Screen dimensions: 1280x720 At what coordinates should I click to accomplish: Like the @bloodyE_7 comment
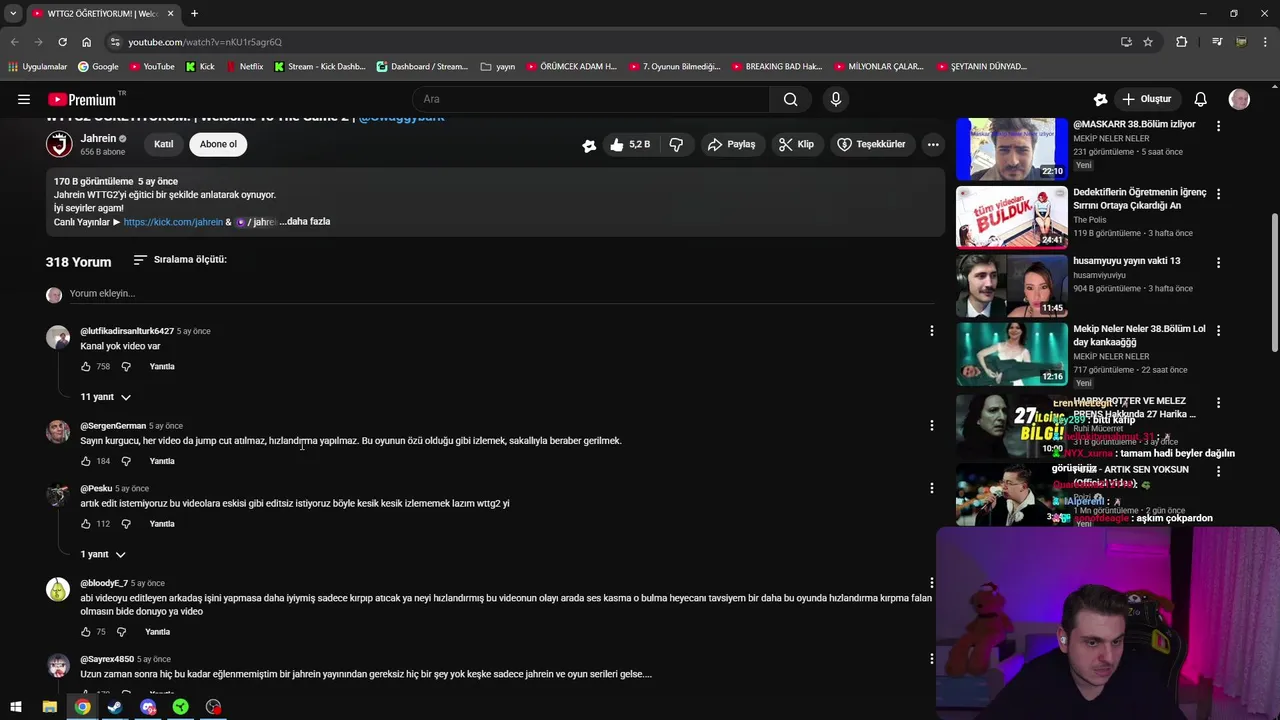(x=86, y=632)
